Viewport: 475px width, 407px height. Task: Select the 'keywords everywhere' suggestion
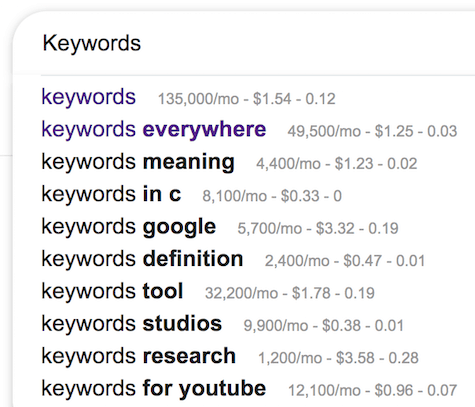(154, 130)
